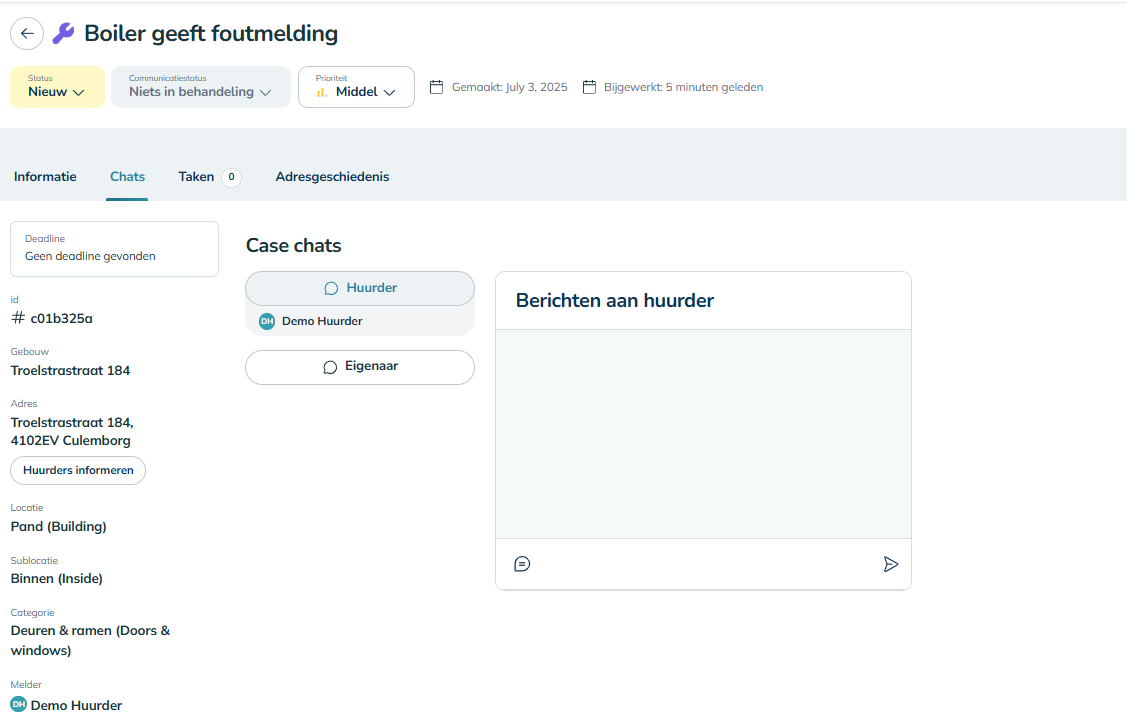Select the Huurder chat button
This screenshot has height=721, width=1127.
point(360,288)
